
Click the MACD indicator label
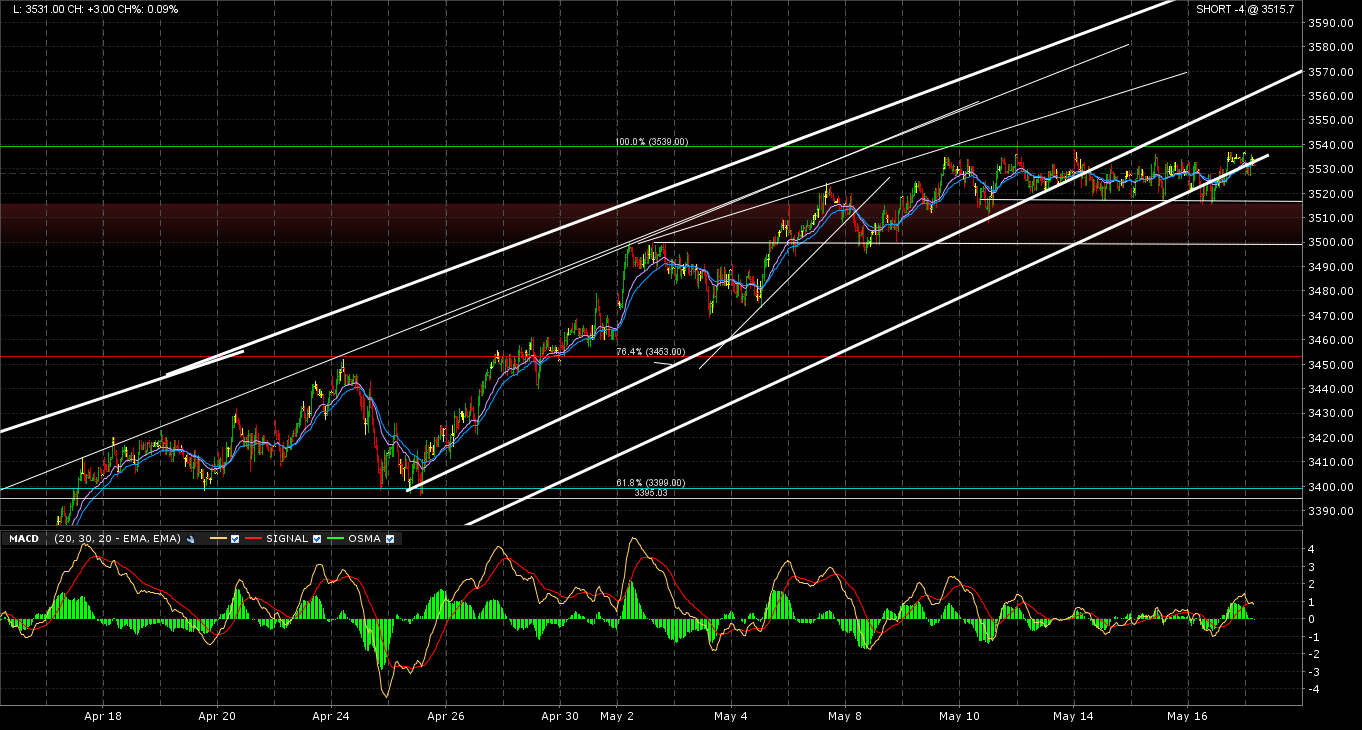(x=24, y=539)
